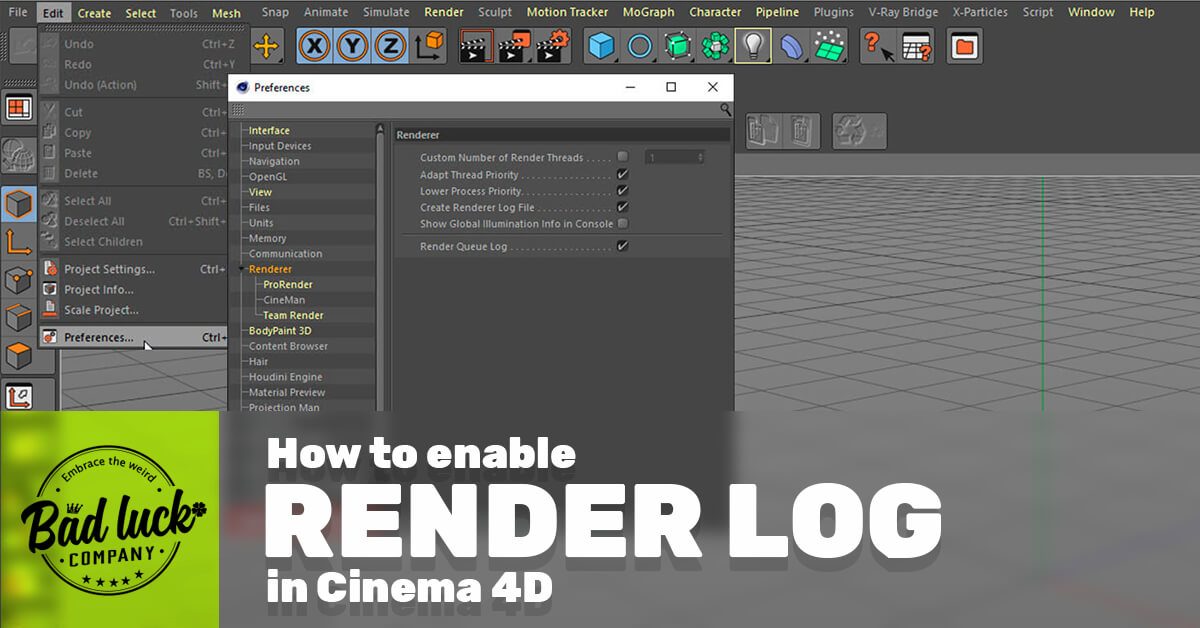1200x628 pixels.
Task: Enable Custom Number of Render Threads
Action: 622,158
